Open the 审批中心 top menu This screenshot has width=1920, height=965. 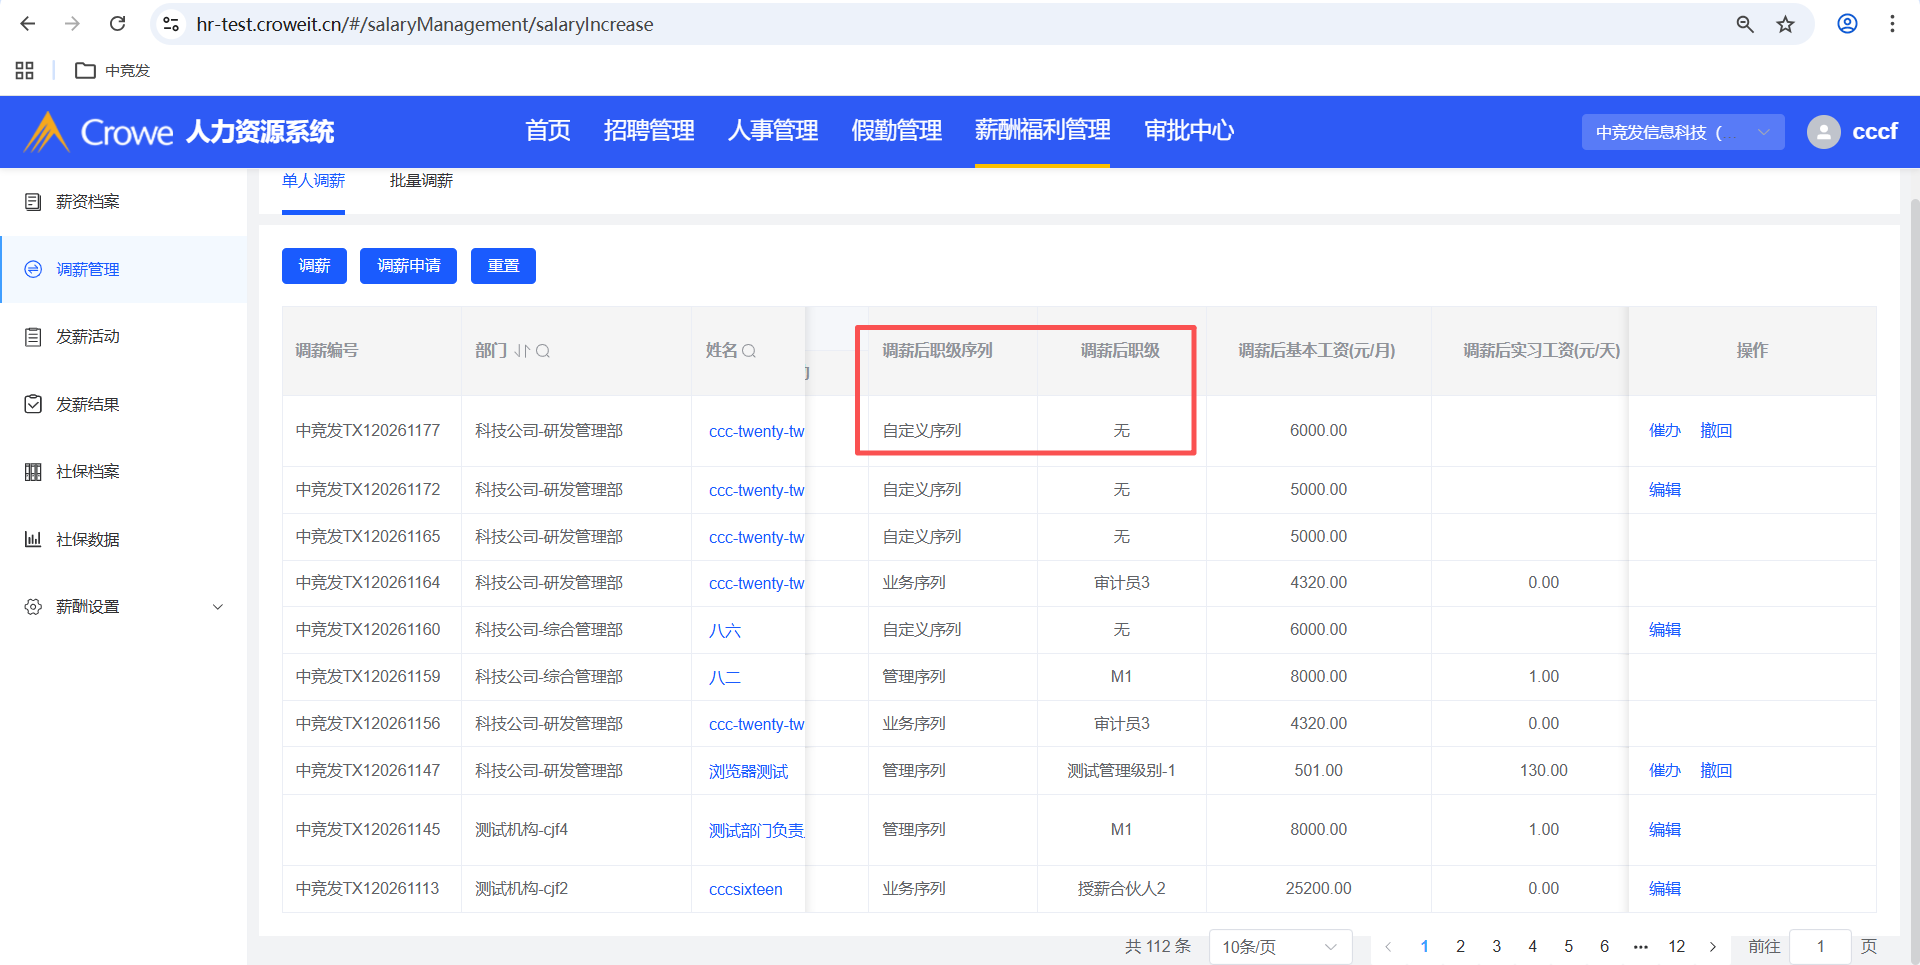(x=1189, y=131)
